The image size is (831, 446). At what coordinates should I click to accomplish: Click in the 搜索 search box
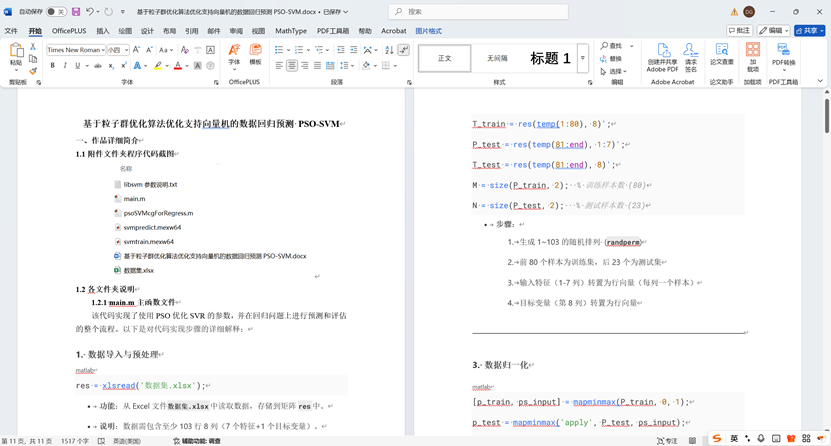478,12
